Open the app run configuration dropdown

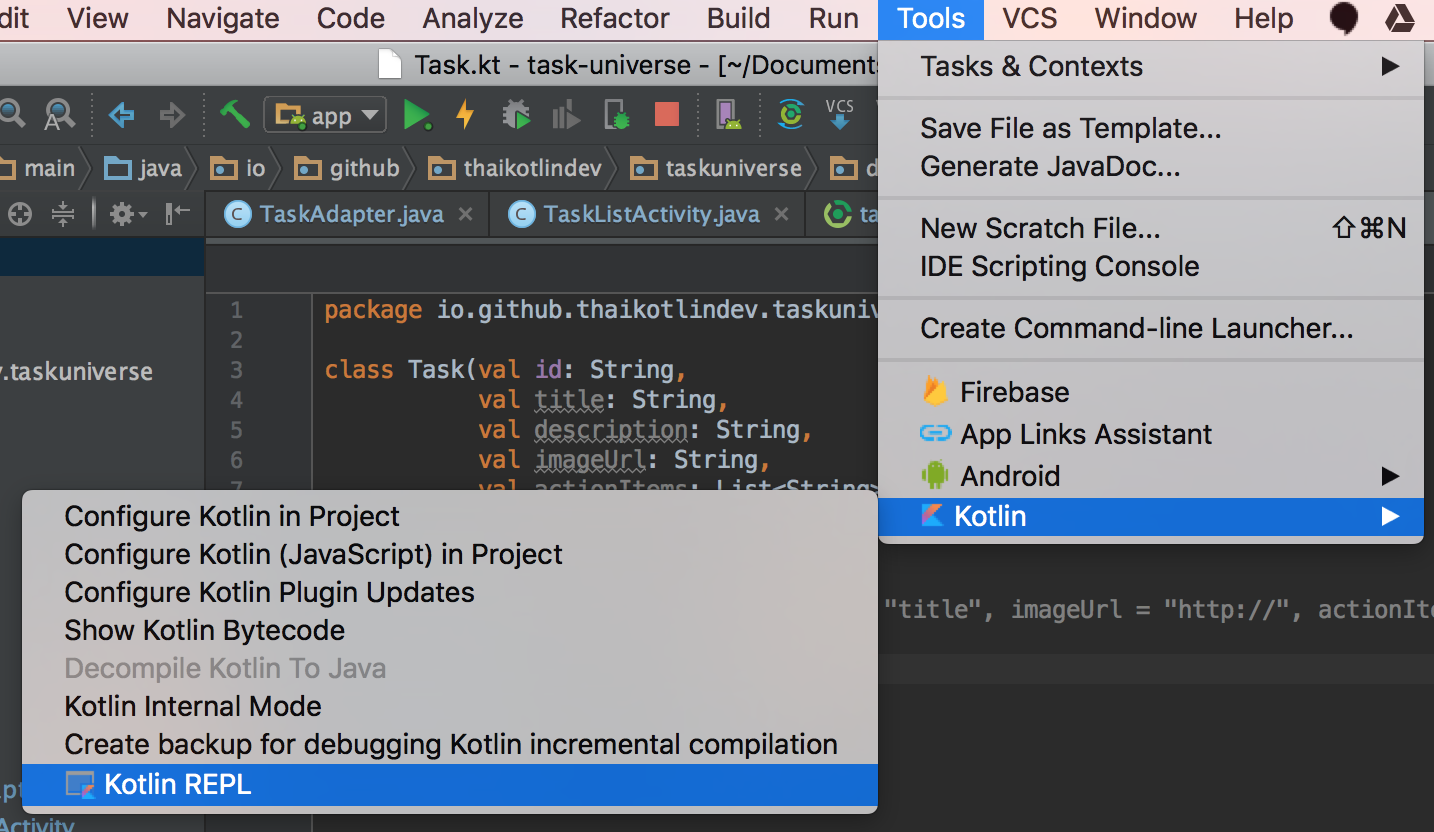coord(324,114)
